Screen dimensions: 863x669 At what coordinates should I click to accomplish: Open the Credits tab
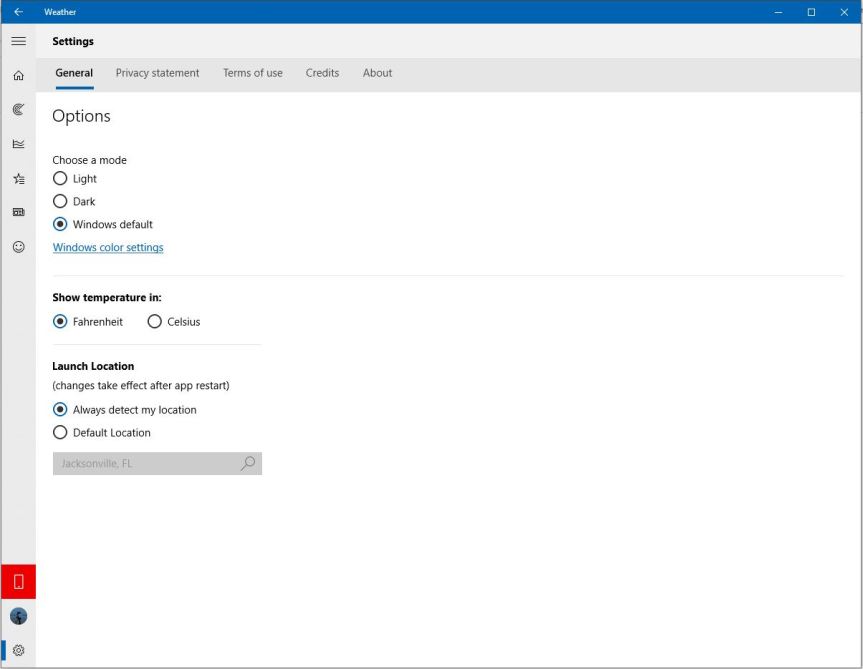pyautogui.click(x=322, y=73)
